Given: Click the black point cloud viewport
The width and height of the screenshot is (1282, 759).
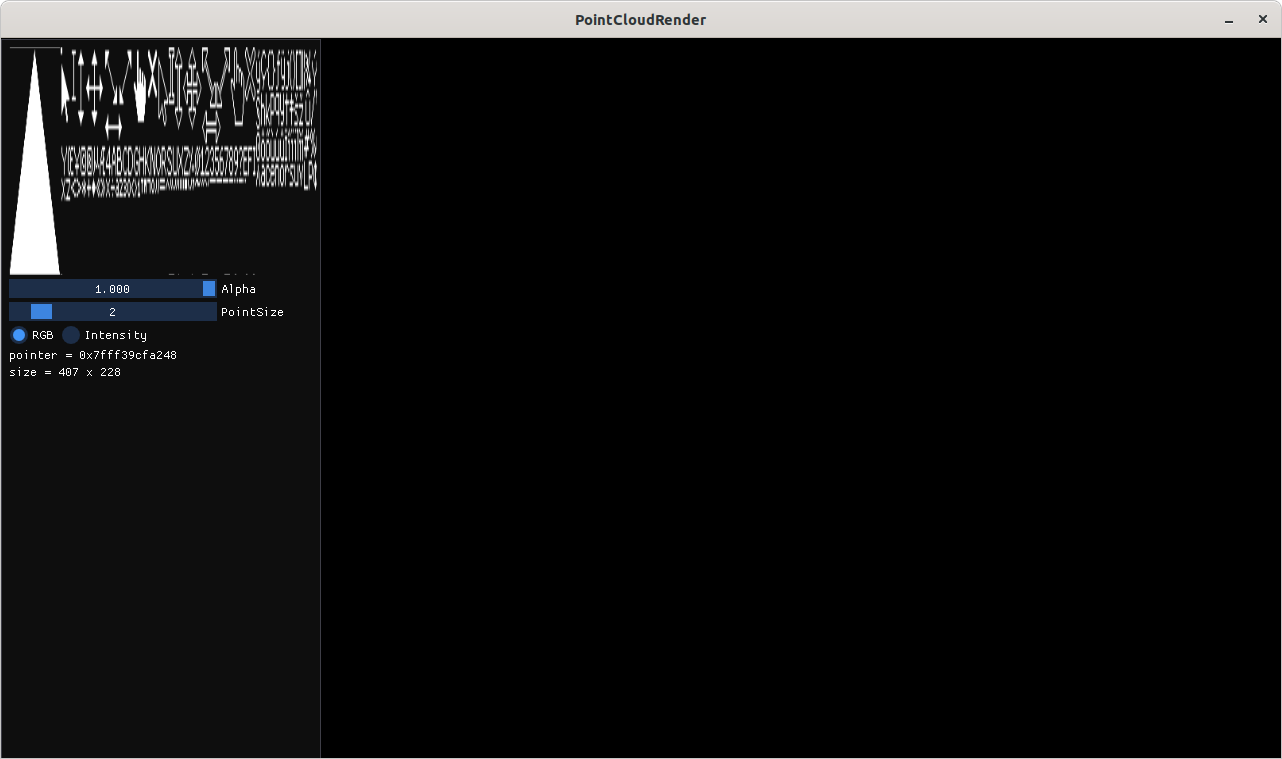Looking at the screenshot, I should coord(800,398).
